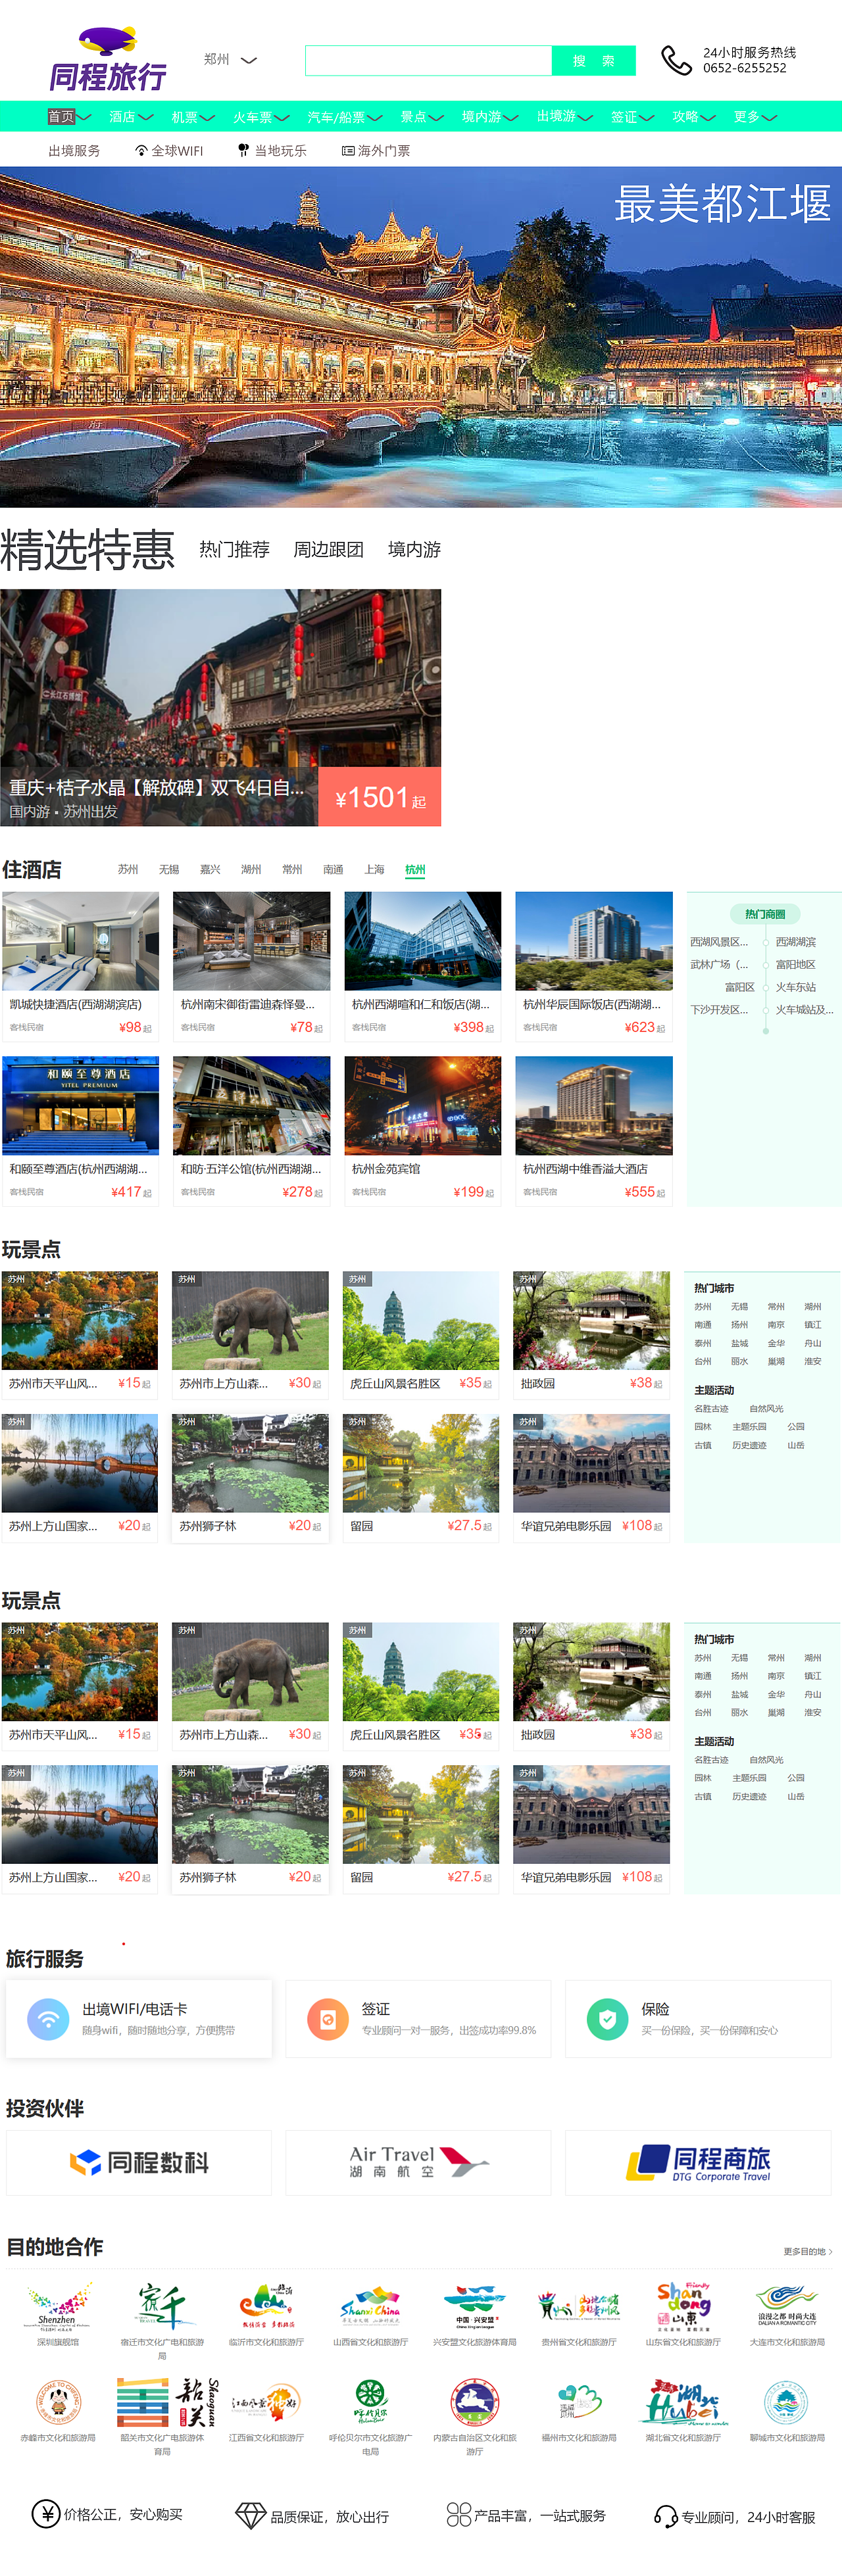Image resolution: width=842 pixels, height=2576 pixels.
Task: Focus the search input field
Action: [x=428, y=61]
